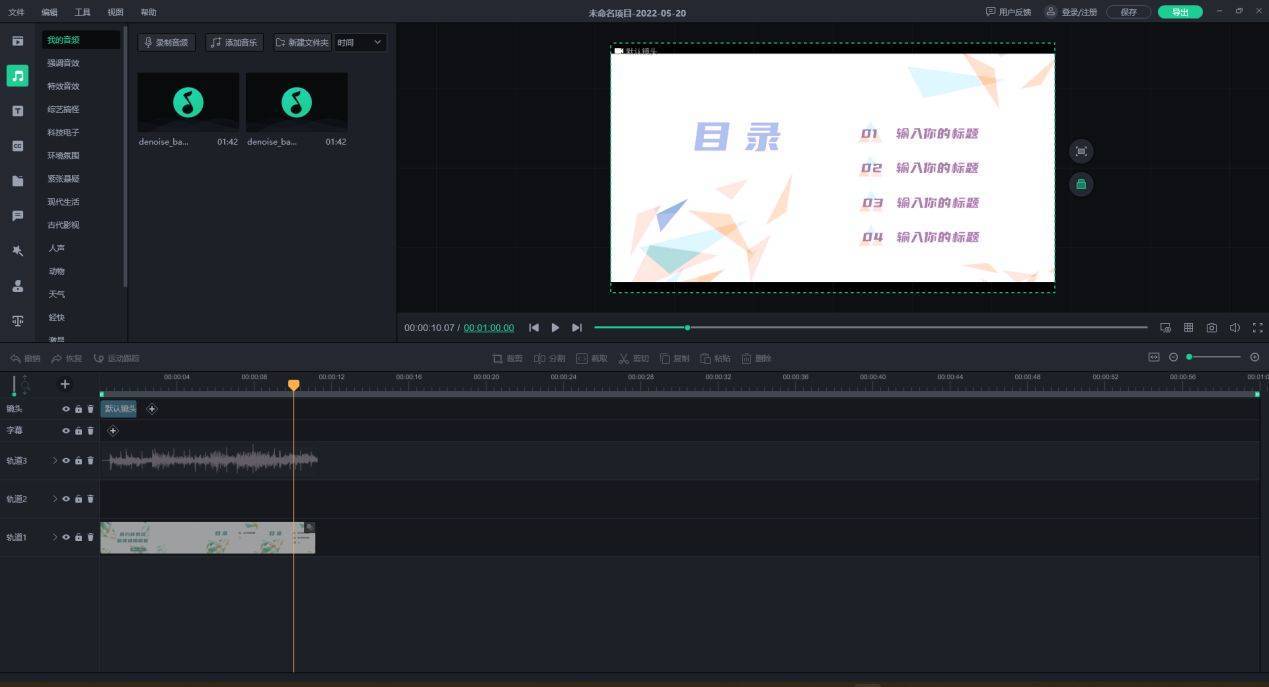The image size is (1269, 687).
Task: Click the preview volume speaker icon
Action: (1234, 328)
